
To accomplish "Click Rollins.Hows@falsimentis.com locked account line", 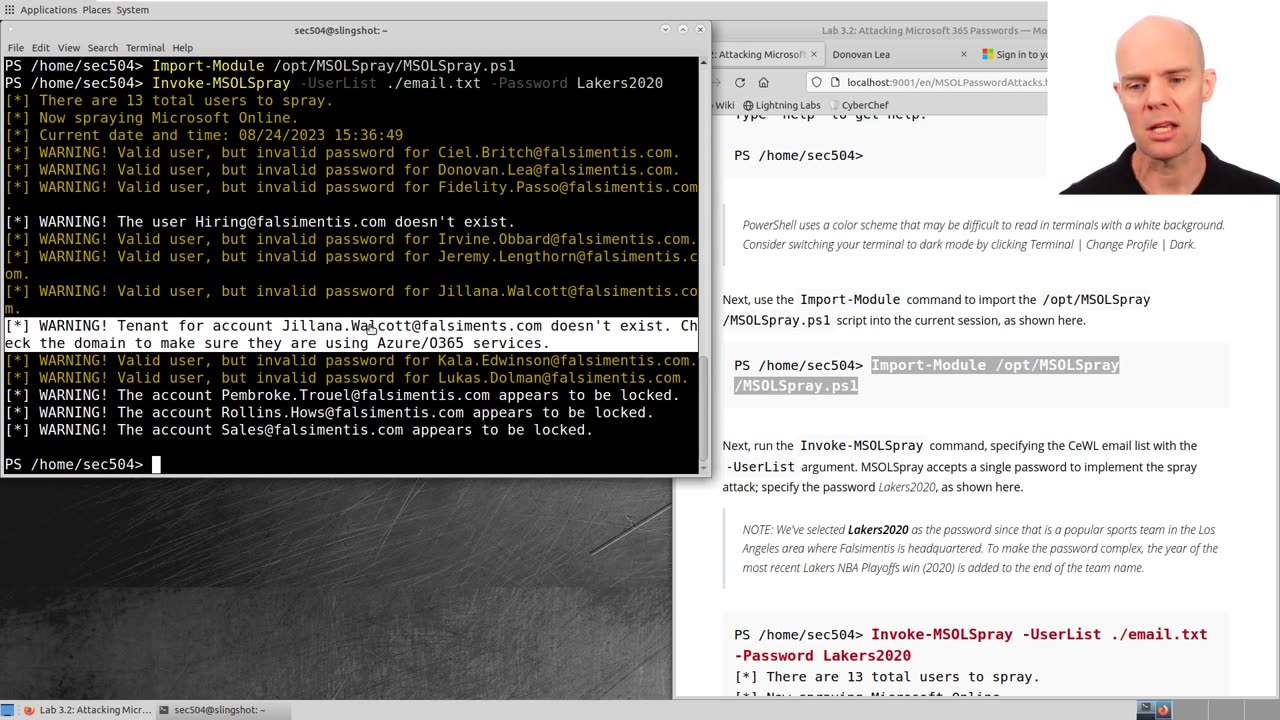I will pyautogui.click(x=329, y=412).
